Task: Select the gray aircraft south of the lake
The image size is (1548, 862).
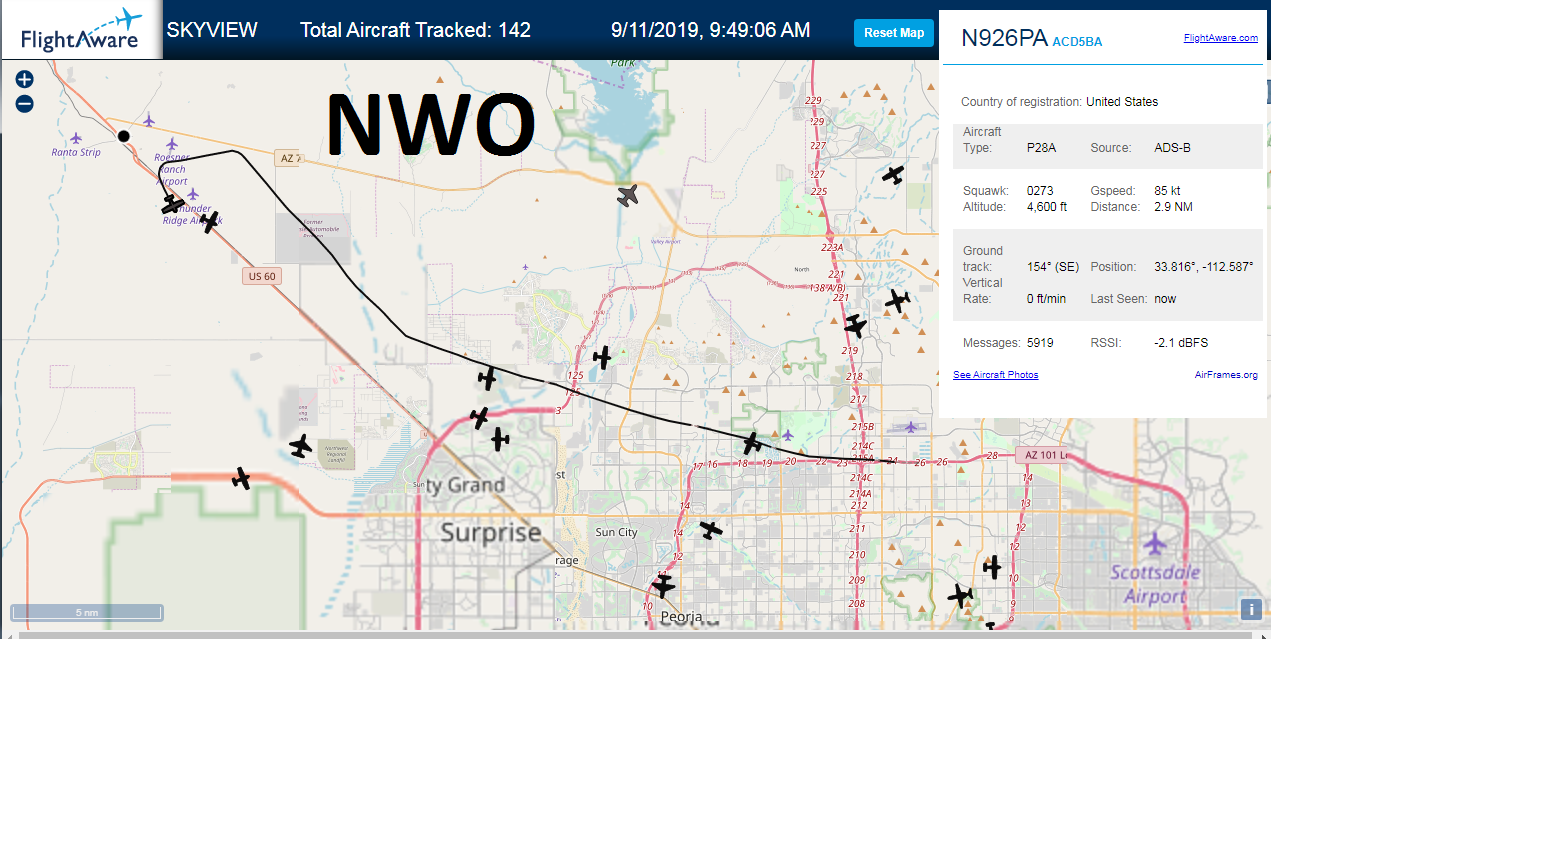Action: coord(627,195)
